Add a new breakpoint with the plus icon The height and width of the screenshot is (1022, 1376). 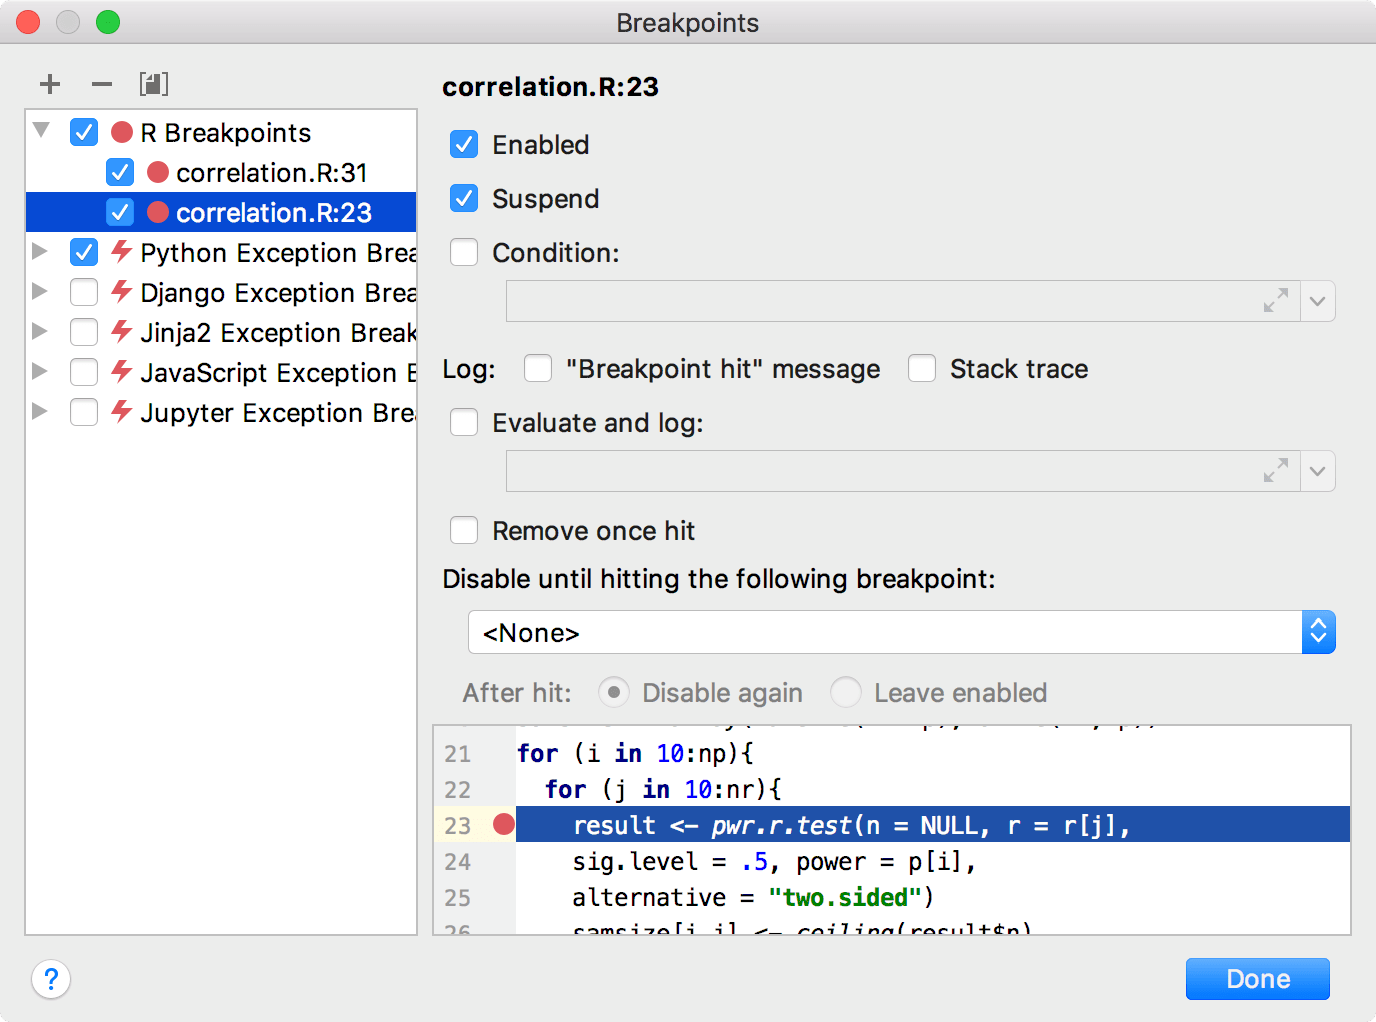[50, 84]
